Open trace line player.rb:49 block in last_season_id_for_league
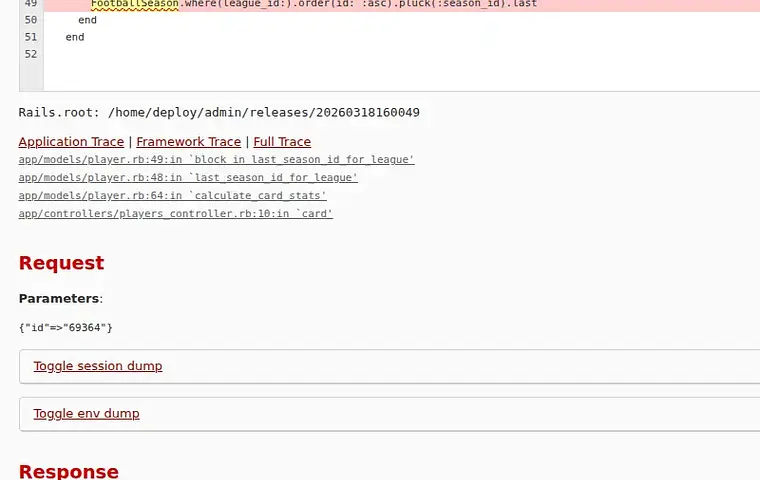Screen dimensions: 760x480 click(x=216, y=160)
